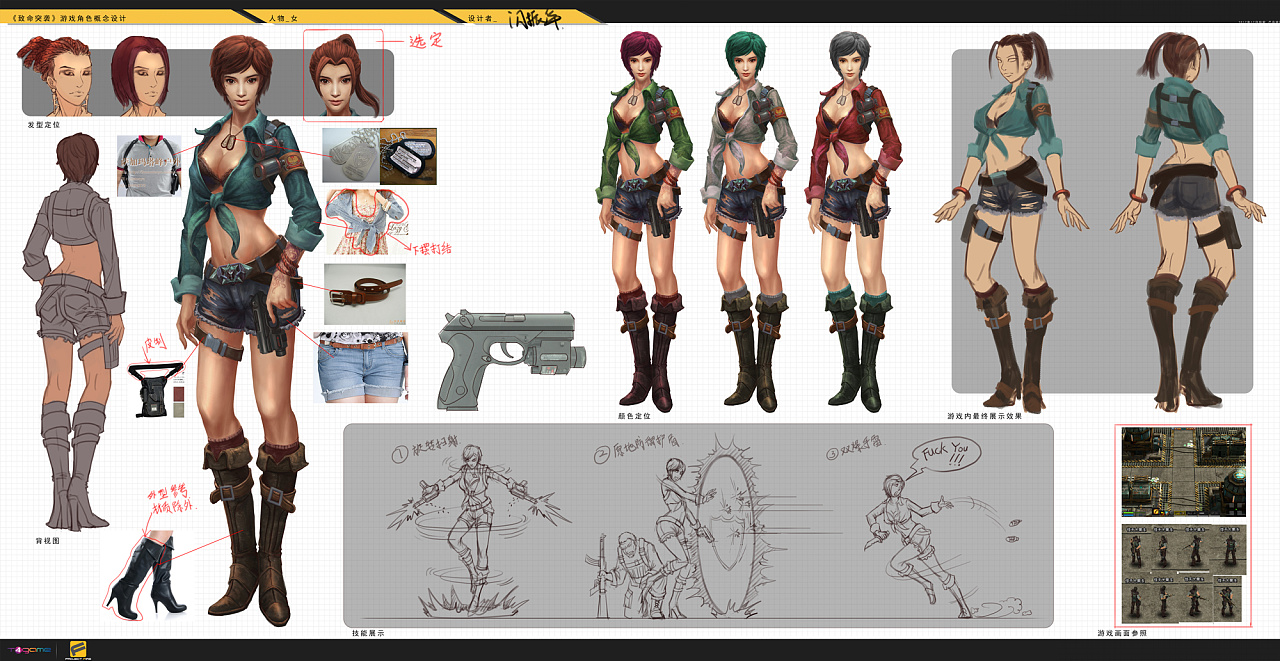
Task: Click the dark red swatch beside the pouch
Action: [179, 395]
